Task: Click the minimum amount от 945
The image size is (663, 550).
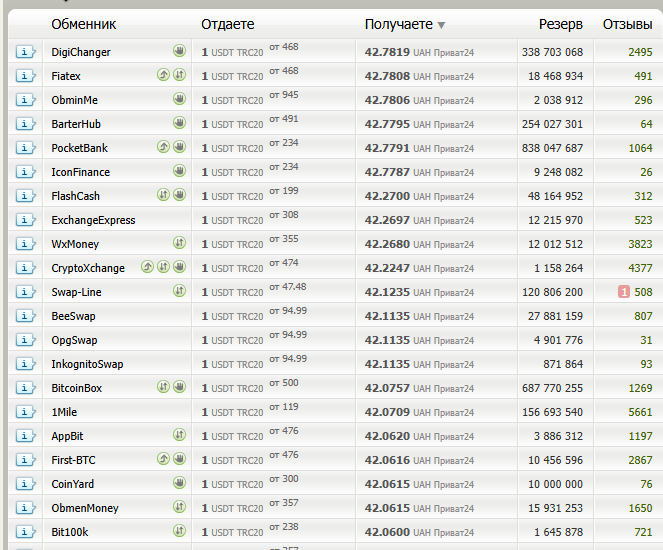Action: pyautogui.click(x=284, y=95)
